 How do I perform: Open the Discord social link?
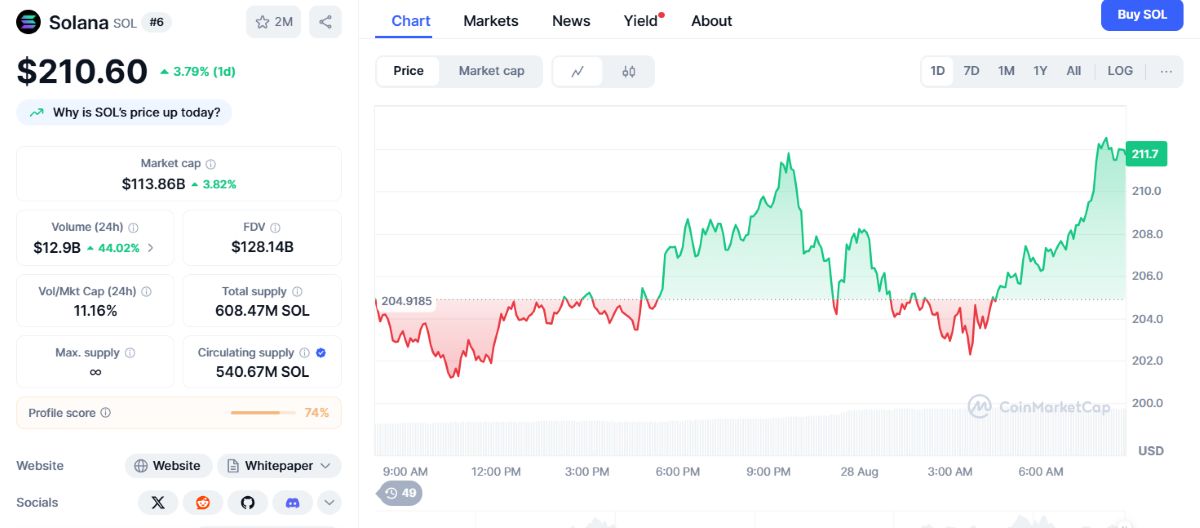pyautogui.click(x=293, y=502)
